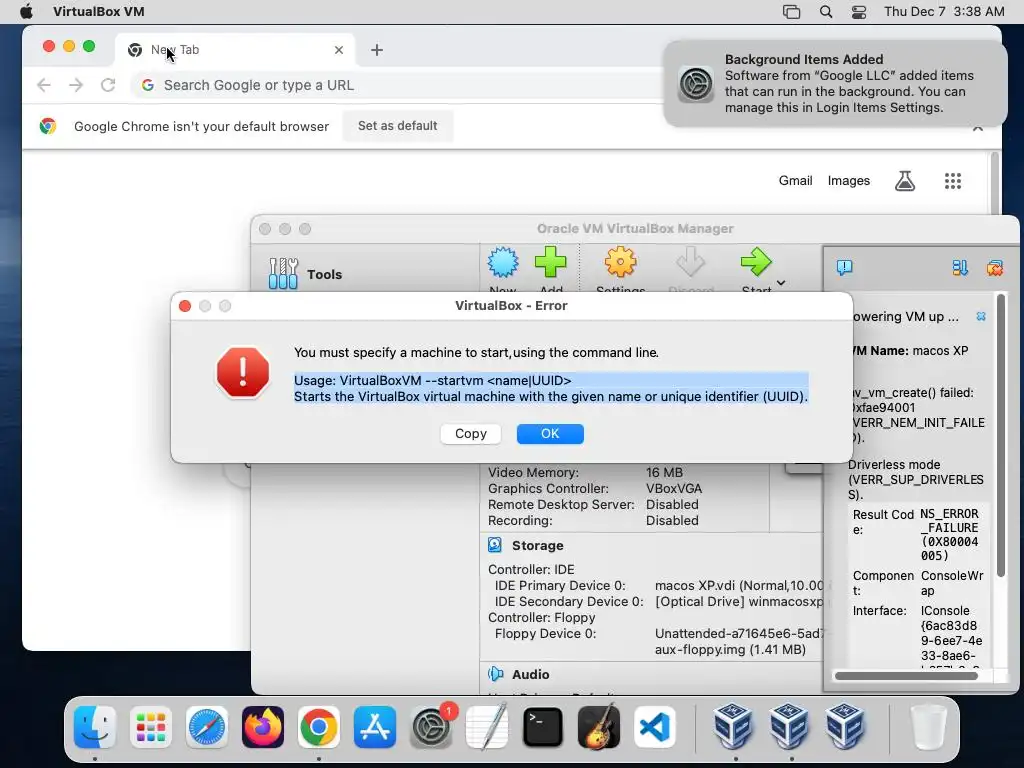This screenshot has height=768, width=1024.
Task: Click 'ConsoleWrap' component value
Action: point(952,583)
